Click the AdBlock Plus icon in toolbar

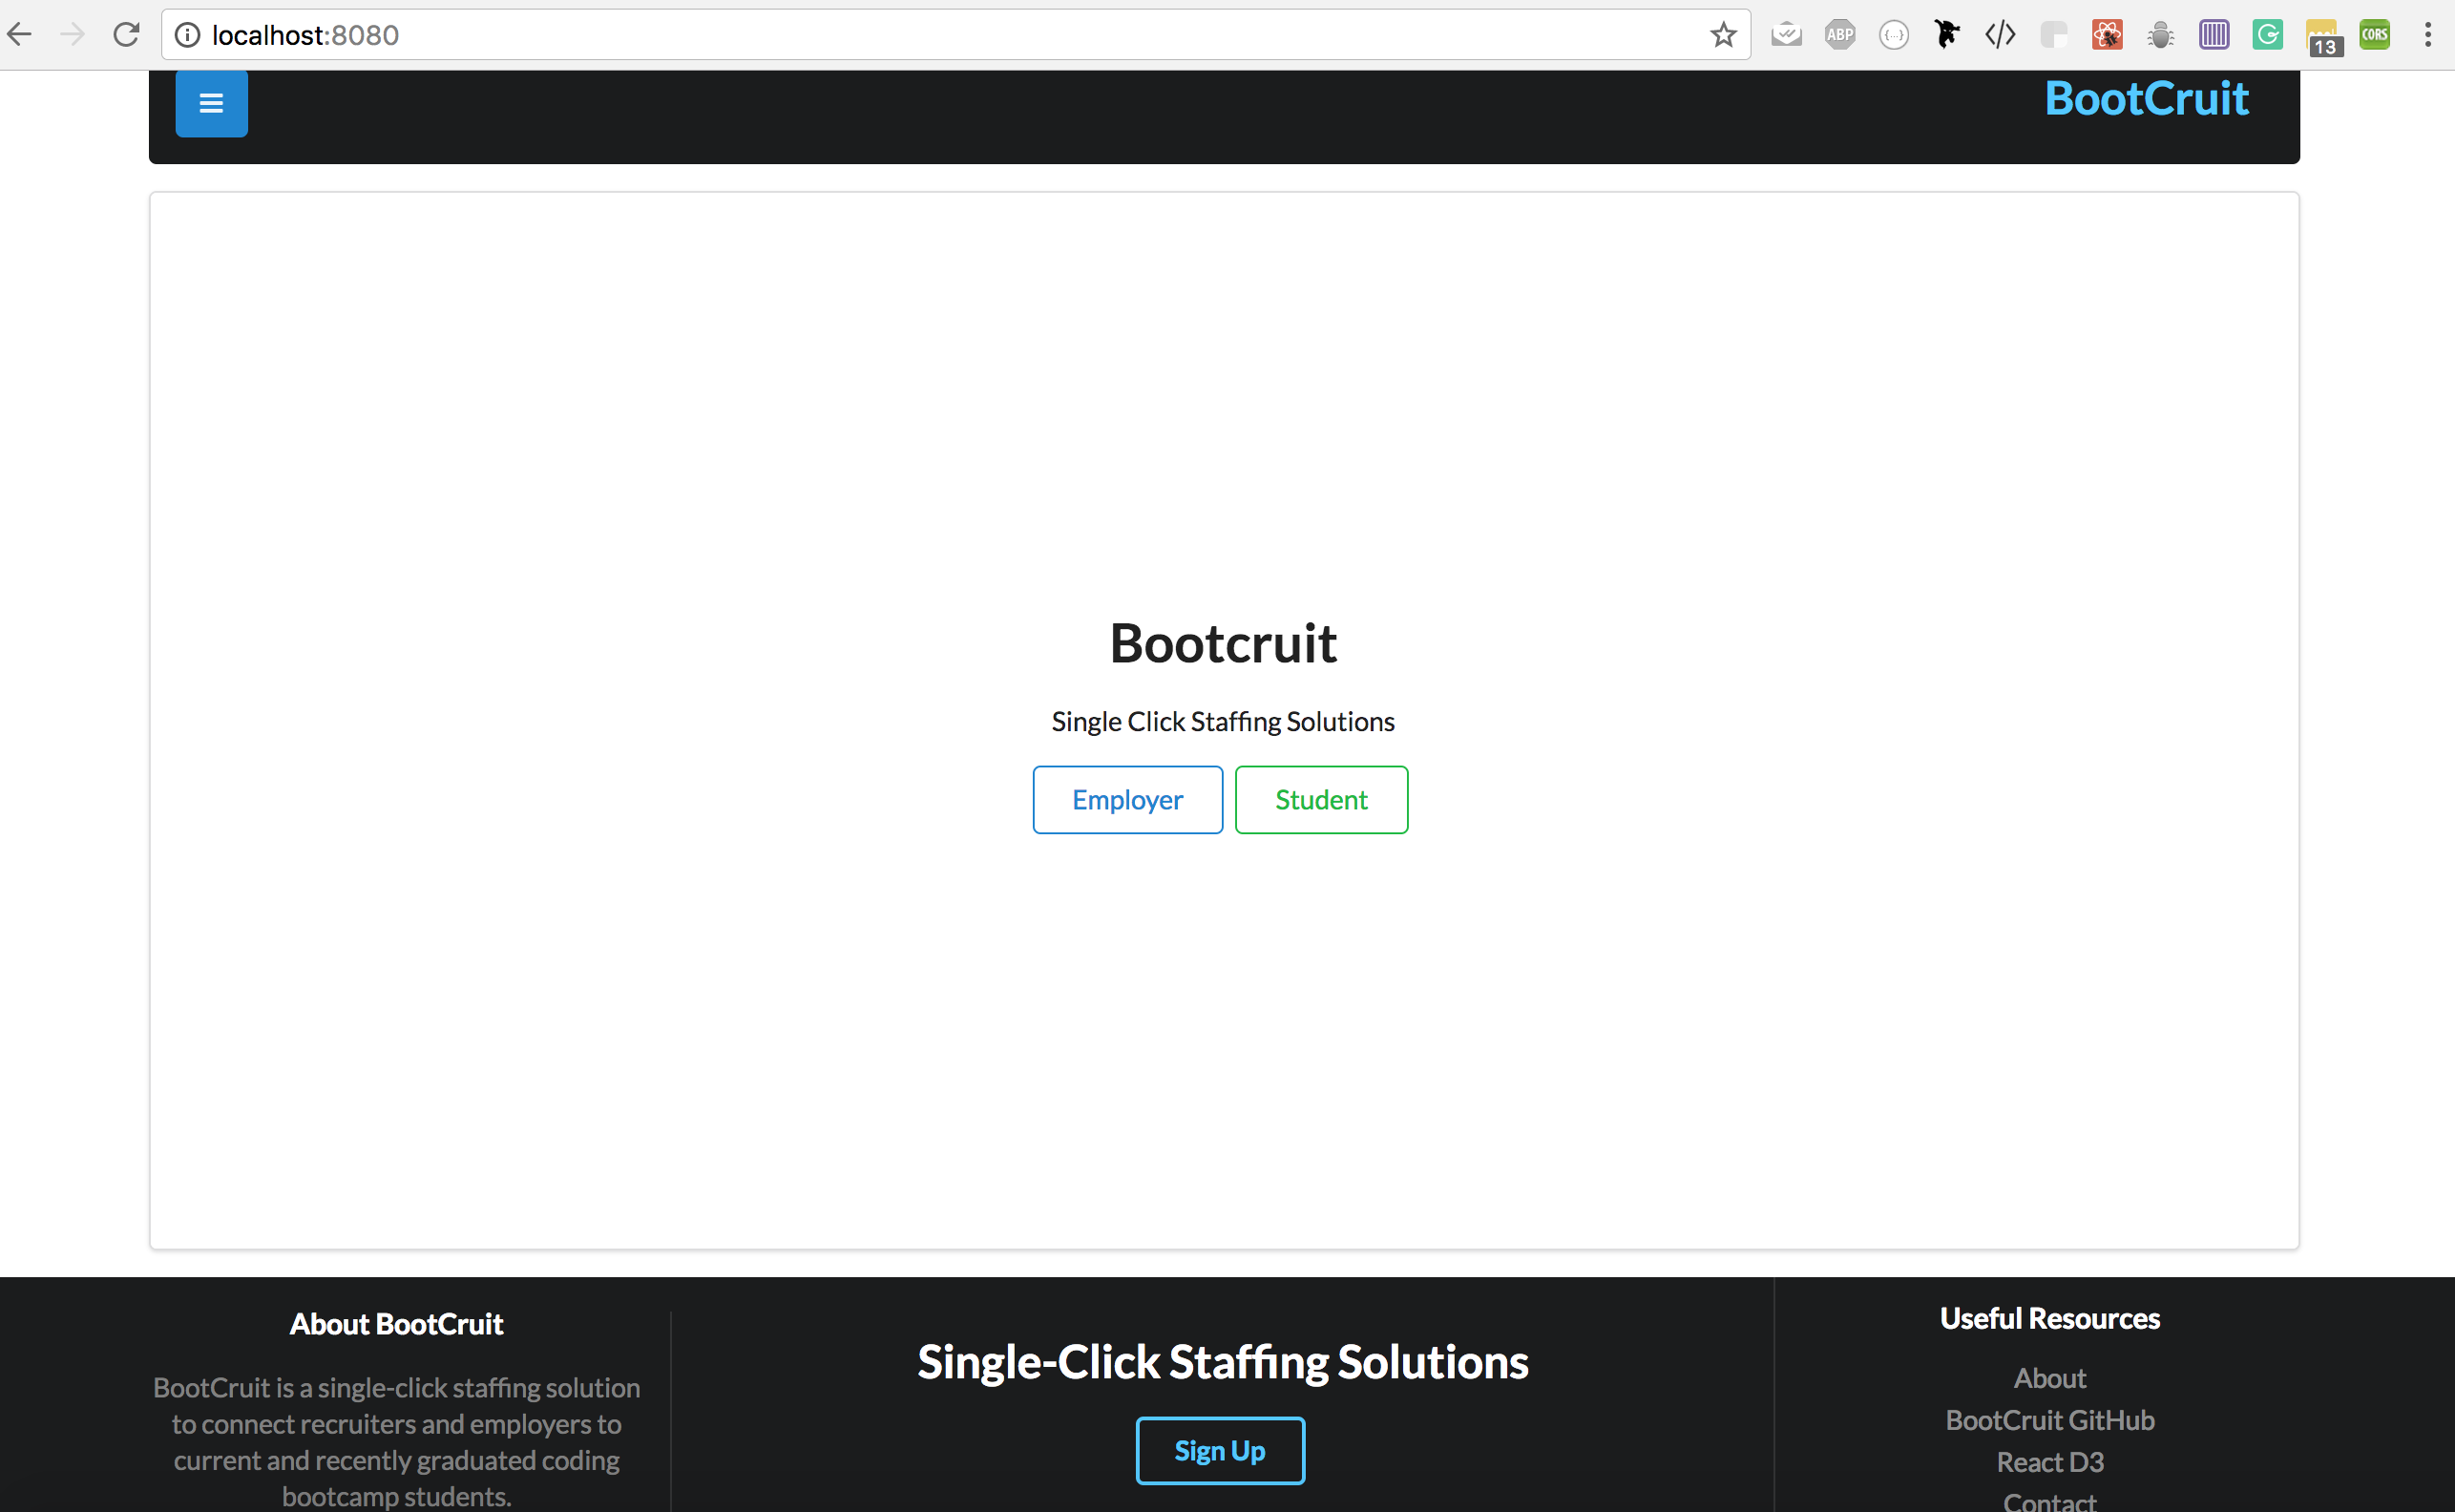pos(1839,31)
